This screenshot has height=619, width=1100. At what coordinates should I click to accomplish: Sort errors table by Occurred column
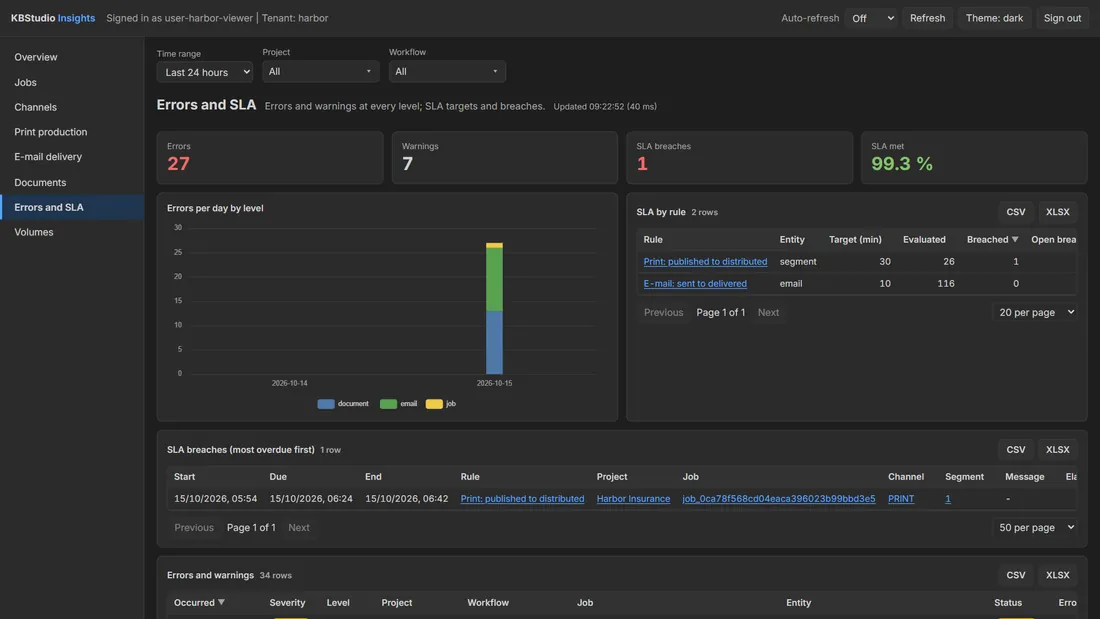(199, 602)
